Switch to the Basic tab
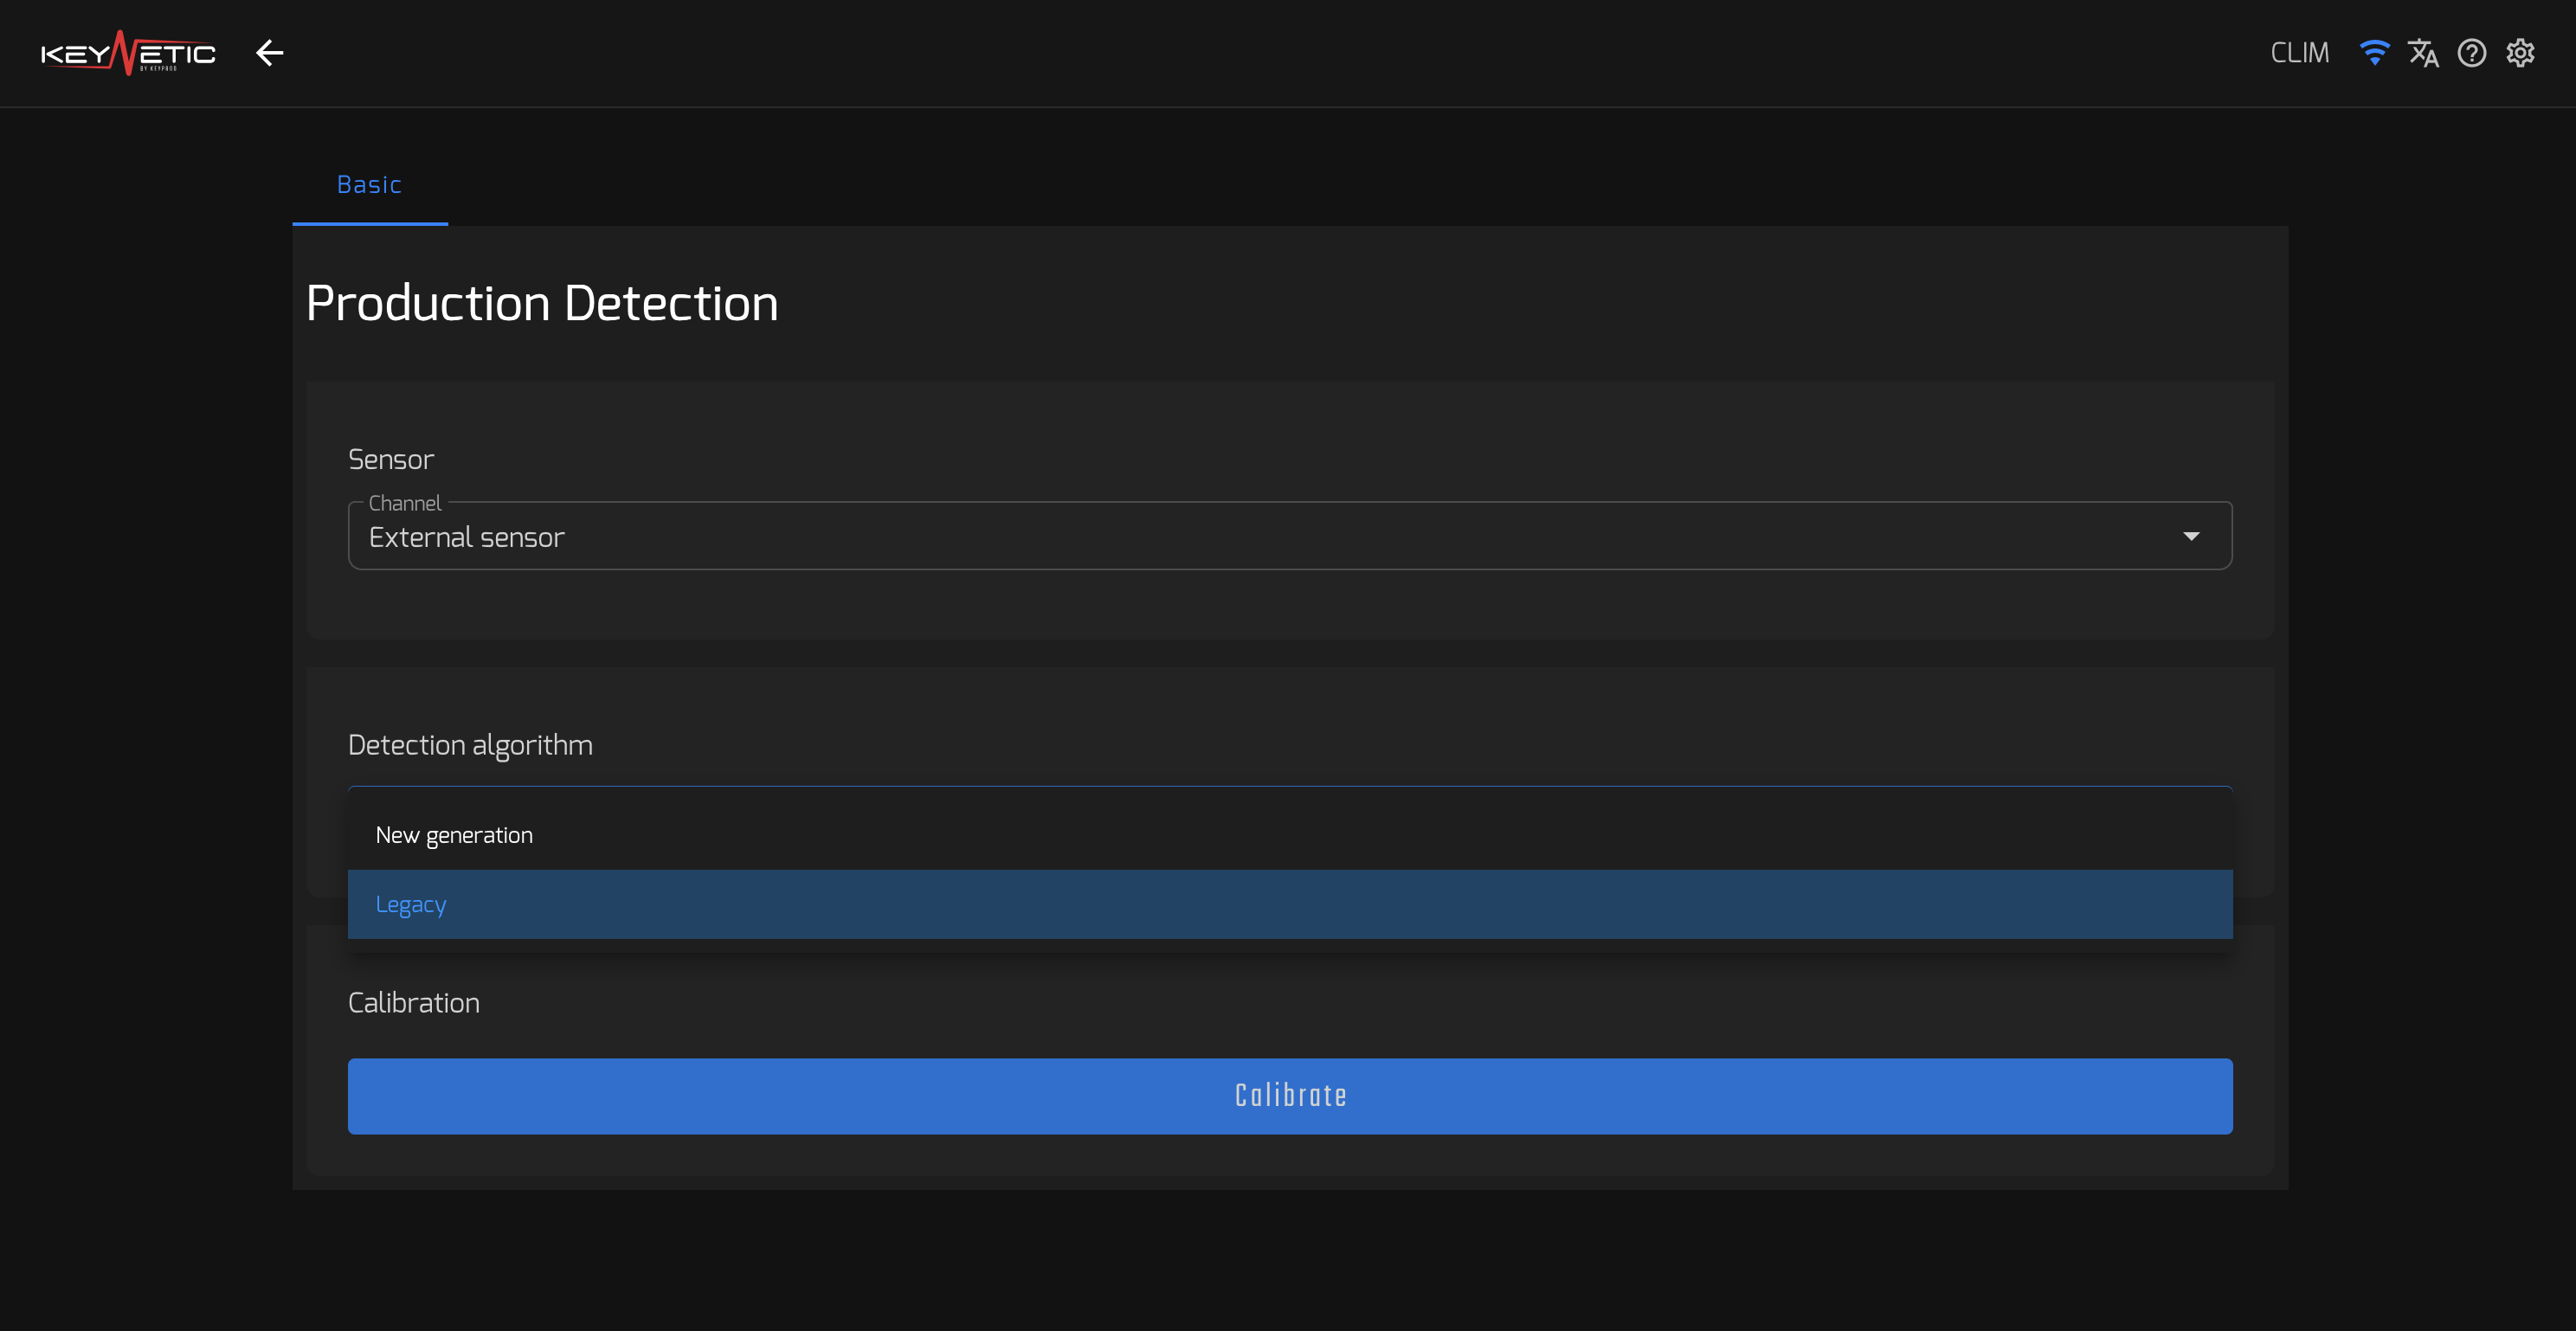This screenshot has width=2576, height=1331. (x=370, y=185)
